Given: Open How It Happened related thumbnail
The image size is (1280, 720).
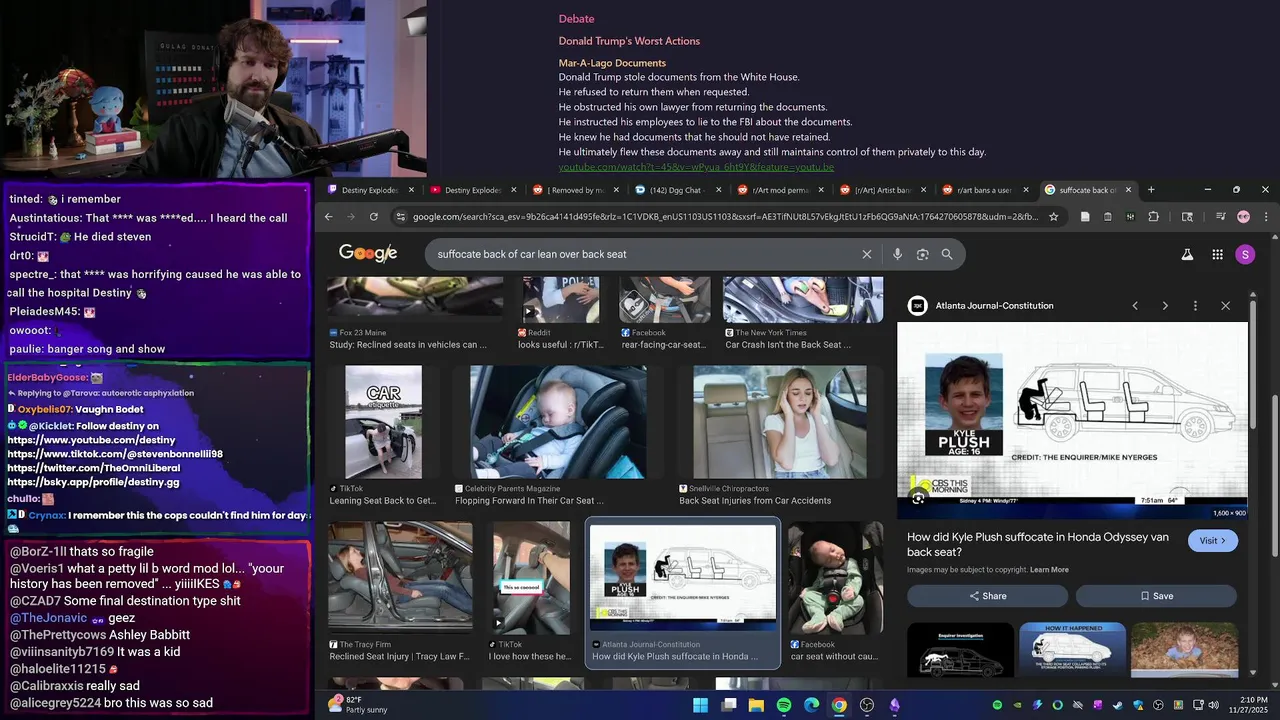Looking at the screenshot, I should (x=1072, y=650).
